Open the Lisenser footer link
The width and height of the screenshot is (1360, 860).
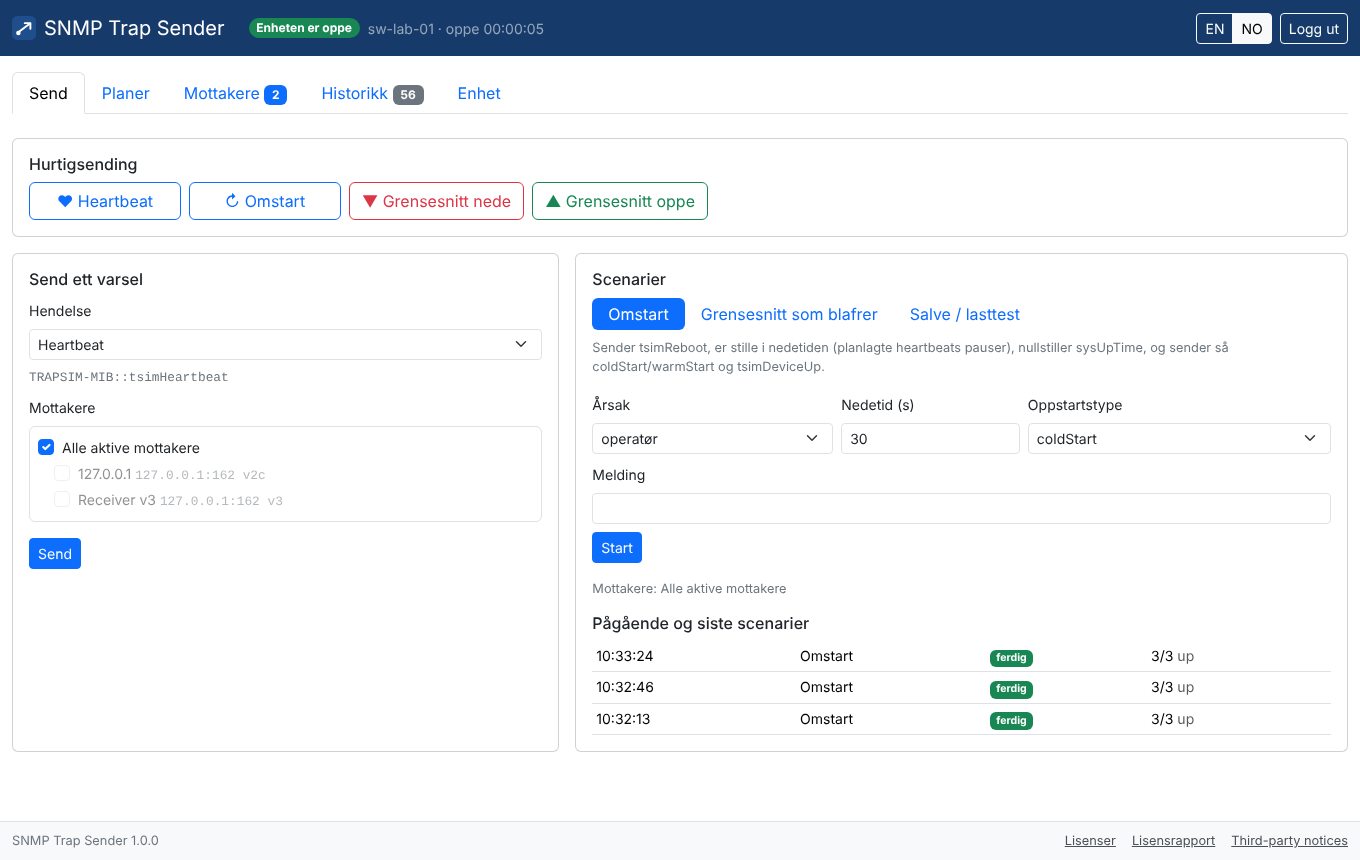pos(1090,841)
